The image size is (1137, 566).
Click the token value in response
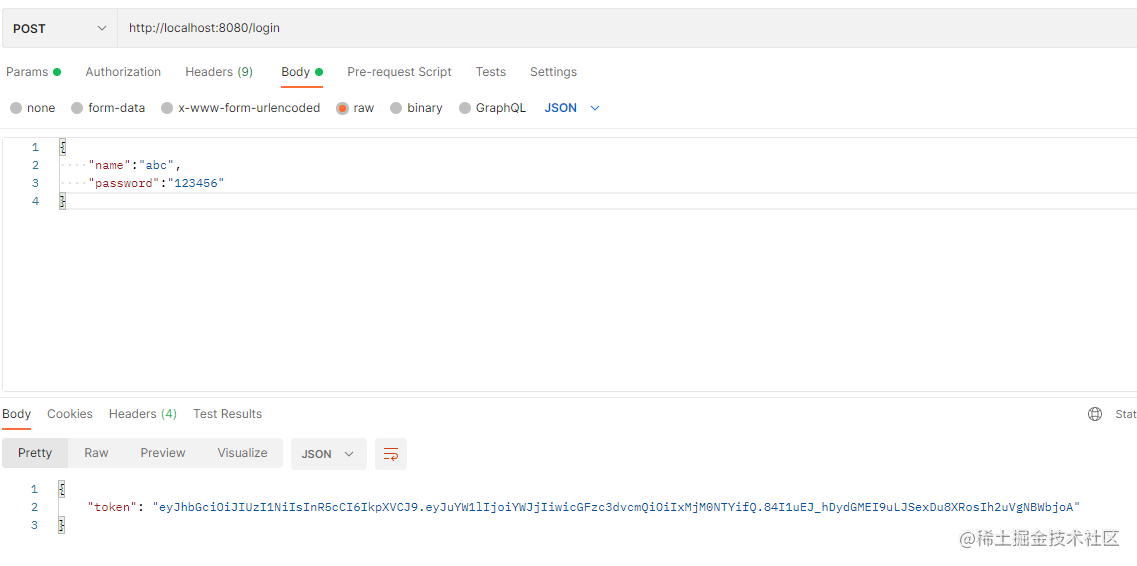point(616,507)
